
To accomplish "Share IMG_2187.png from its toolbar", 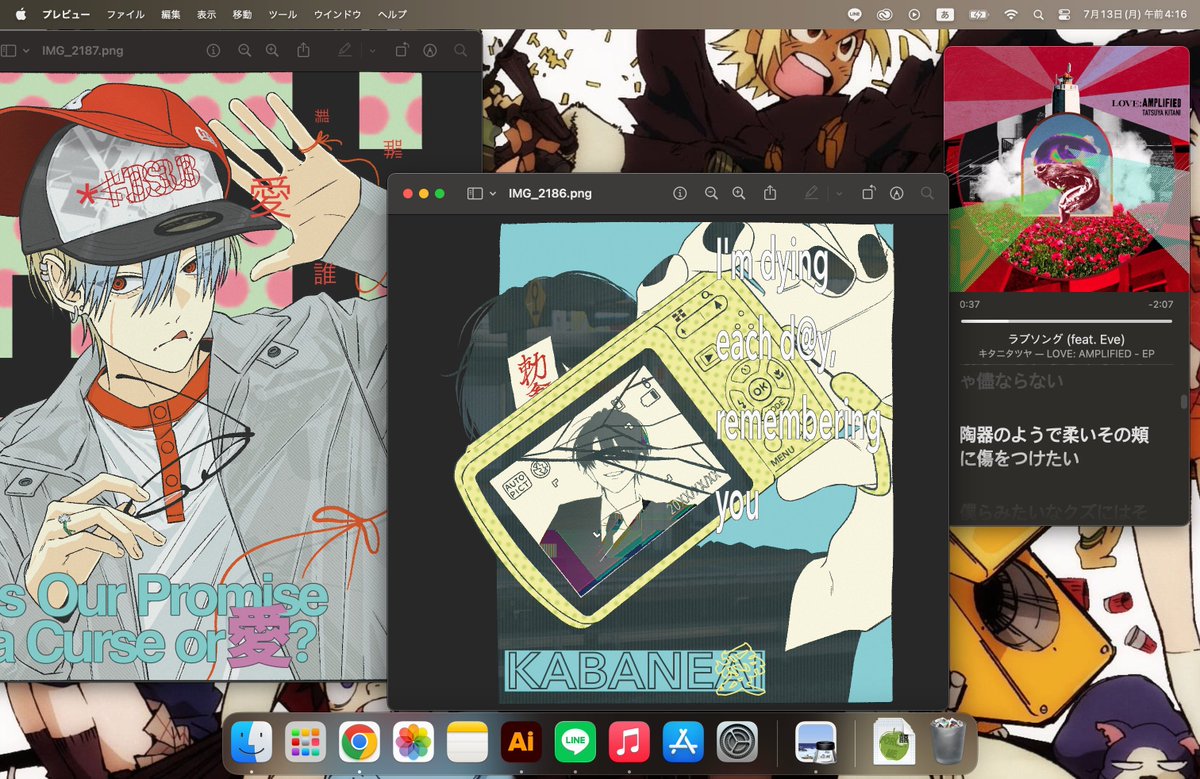I will 303,49.
